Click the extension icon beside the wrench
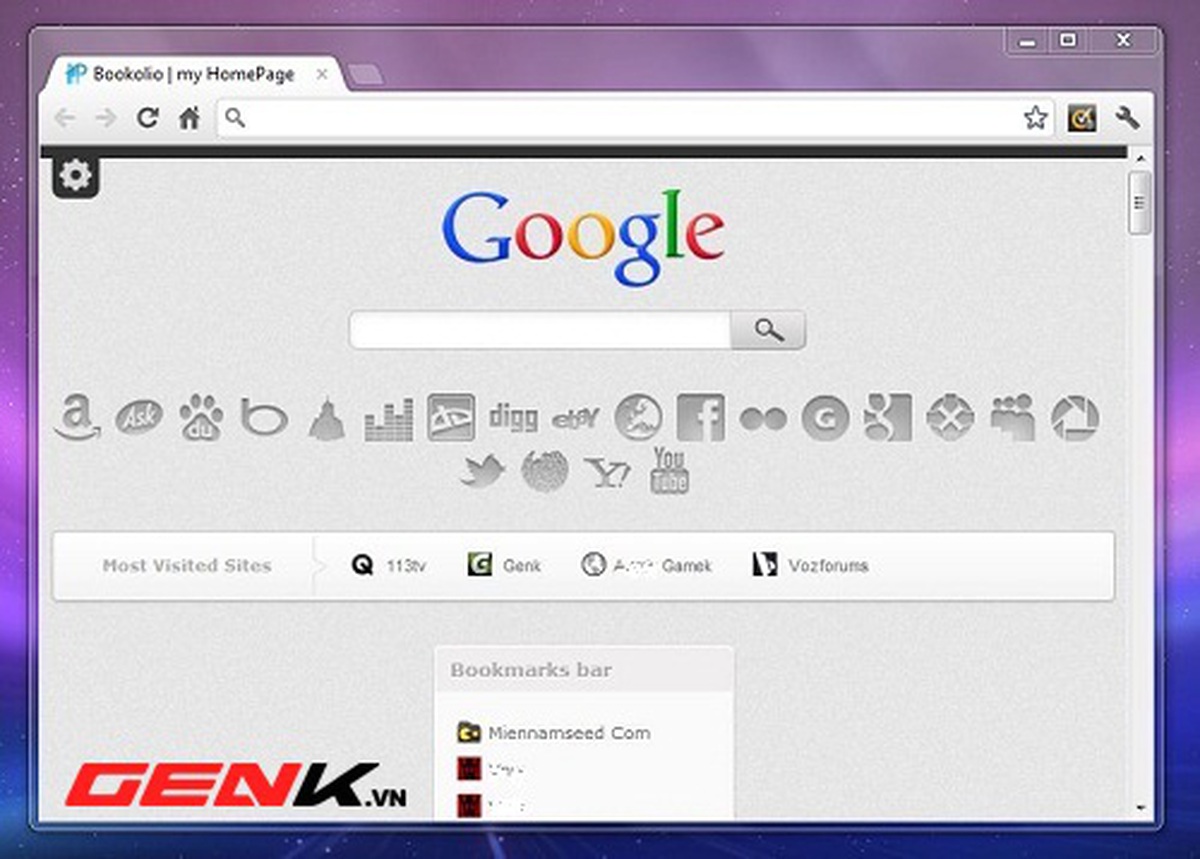The image size is (1200, 859). click(x=1081, y=118)
